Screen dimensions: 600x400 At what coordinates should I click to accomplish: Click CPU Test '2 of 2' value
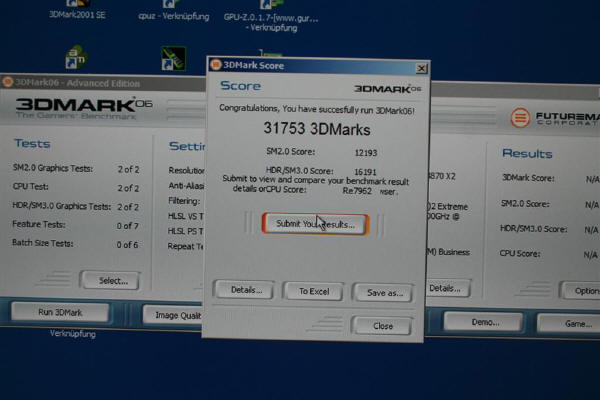(129, 188)
